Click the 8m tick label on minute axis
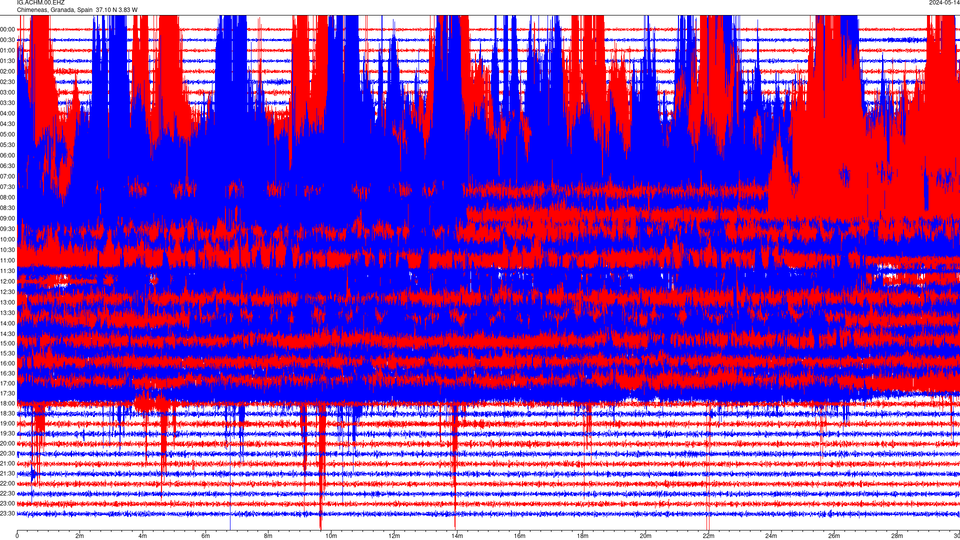 coord(268,536)
